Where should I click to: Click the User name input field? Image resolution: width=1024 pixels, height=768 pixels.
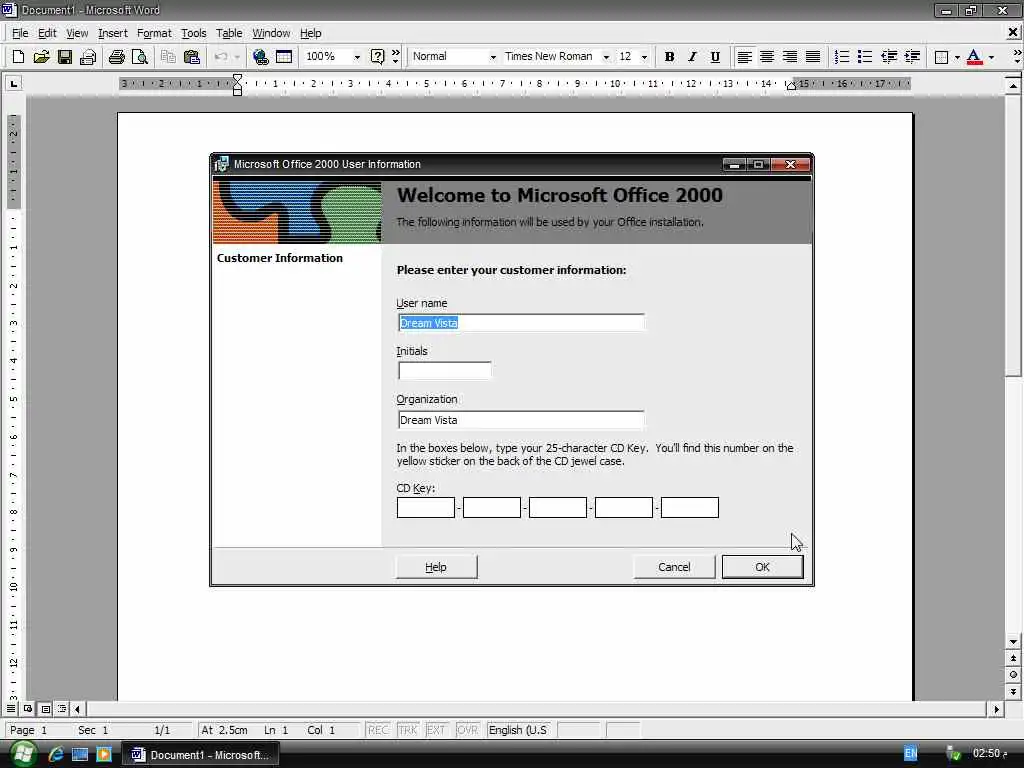(521, 323)
